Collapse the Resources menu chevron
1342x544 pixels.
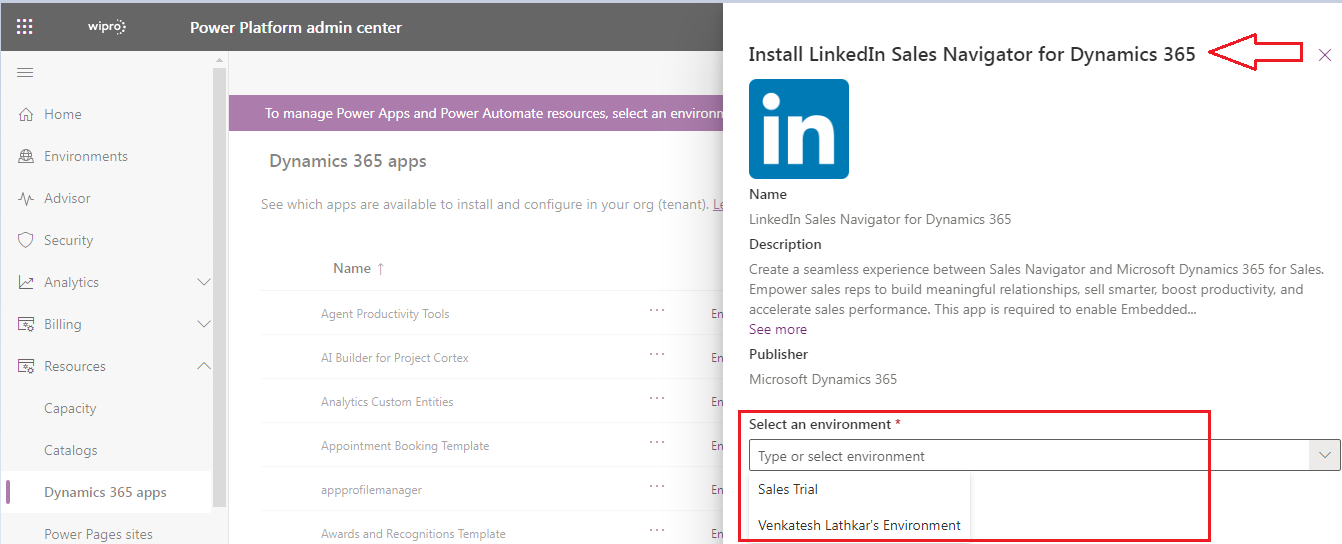(204, 366)
